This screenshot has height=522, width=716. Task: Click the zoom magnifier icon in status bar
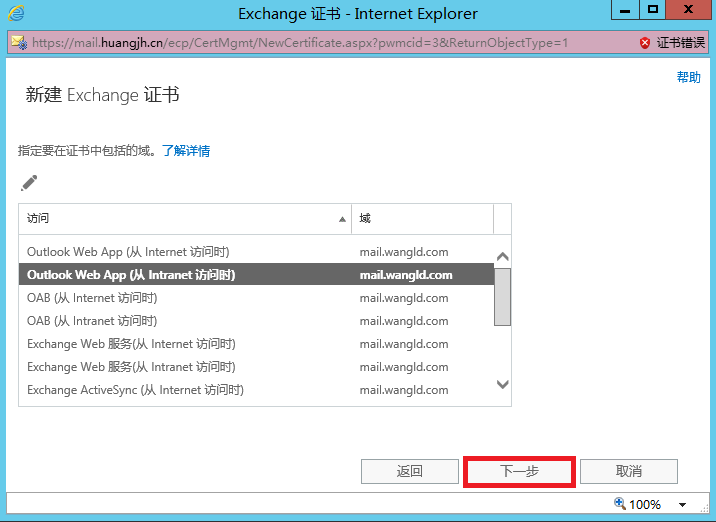click(x=620, y=503)
